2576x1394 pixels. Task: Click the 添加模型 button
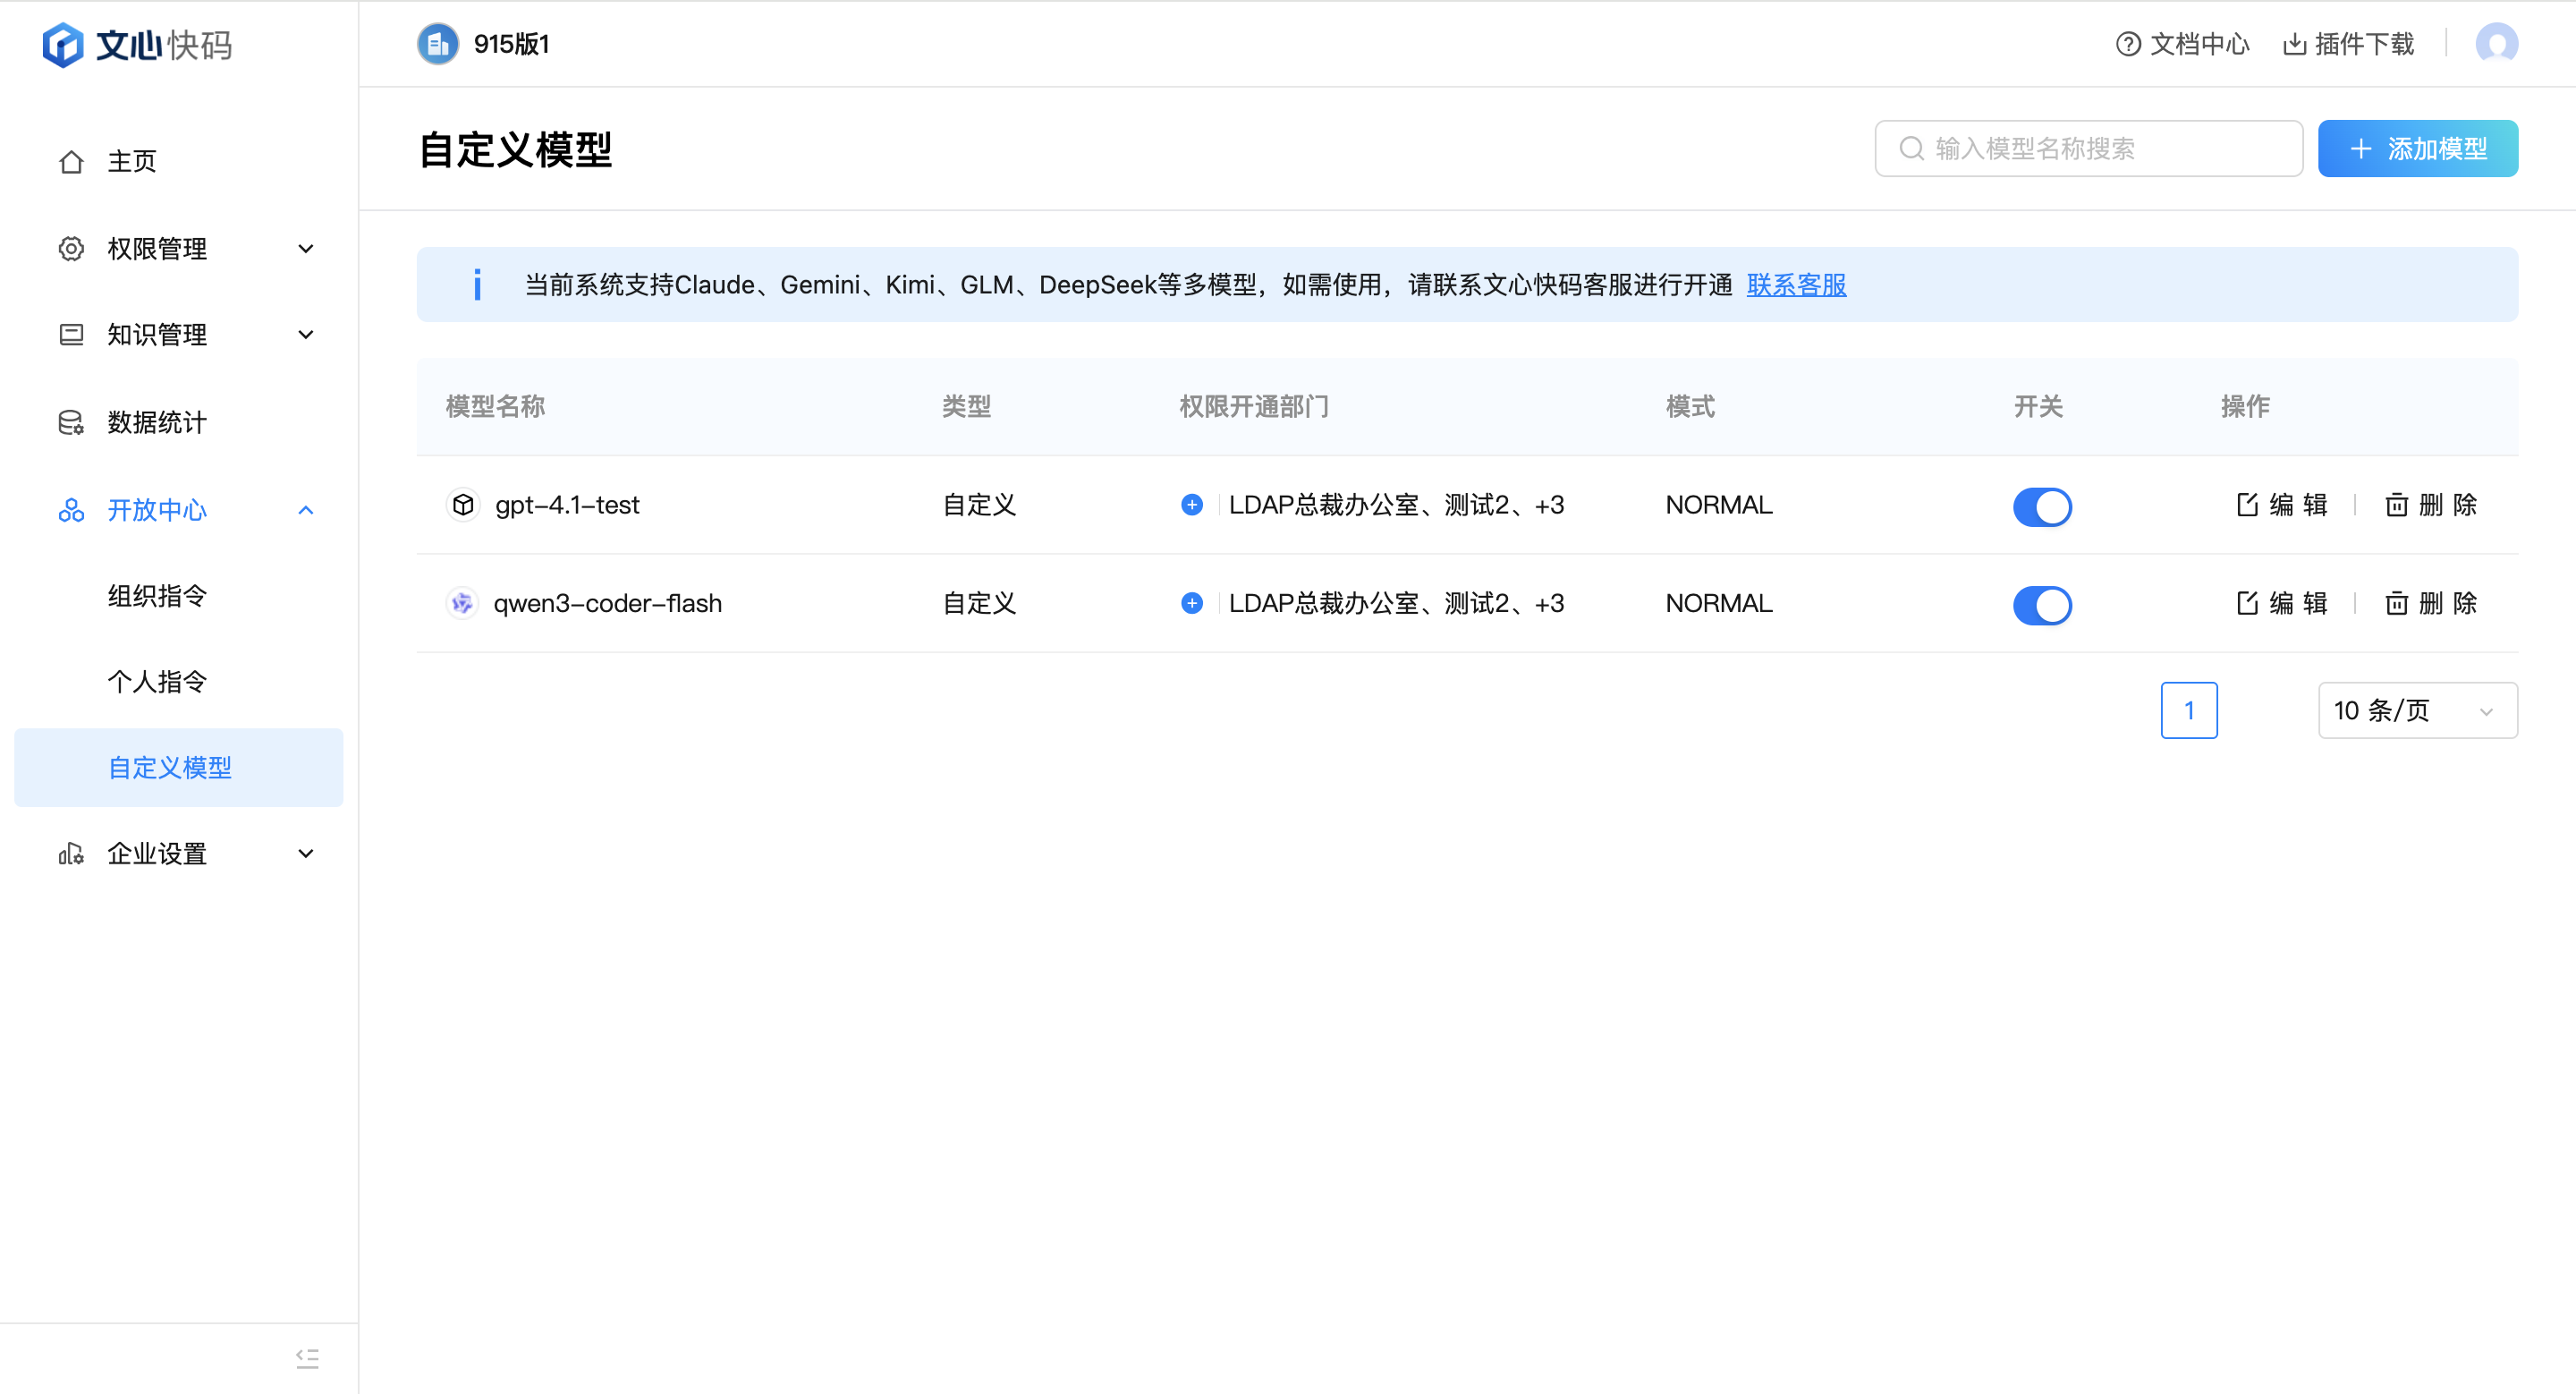[2416, 149]
